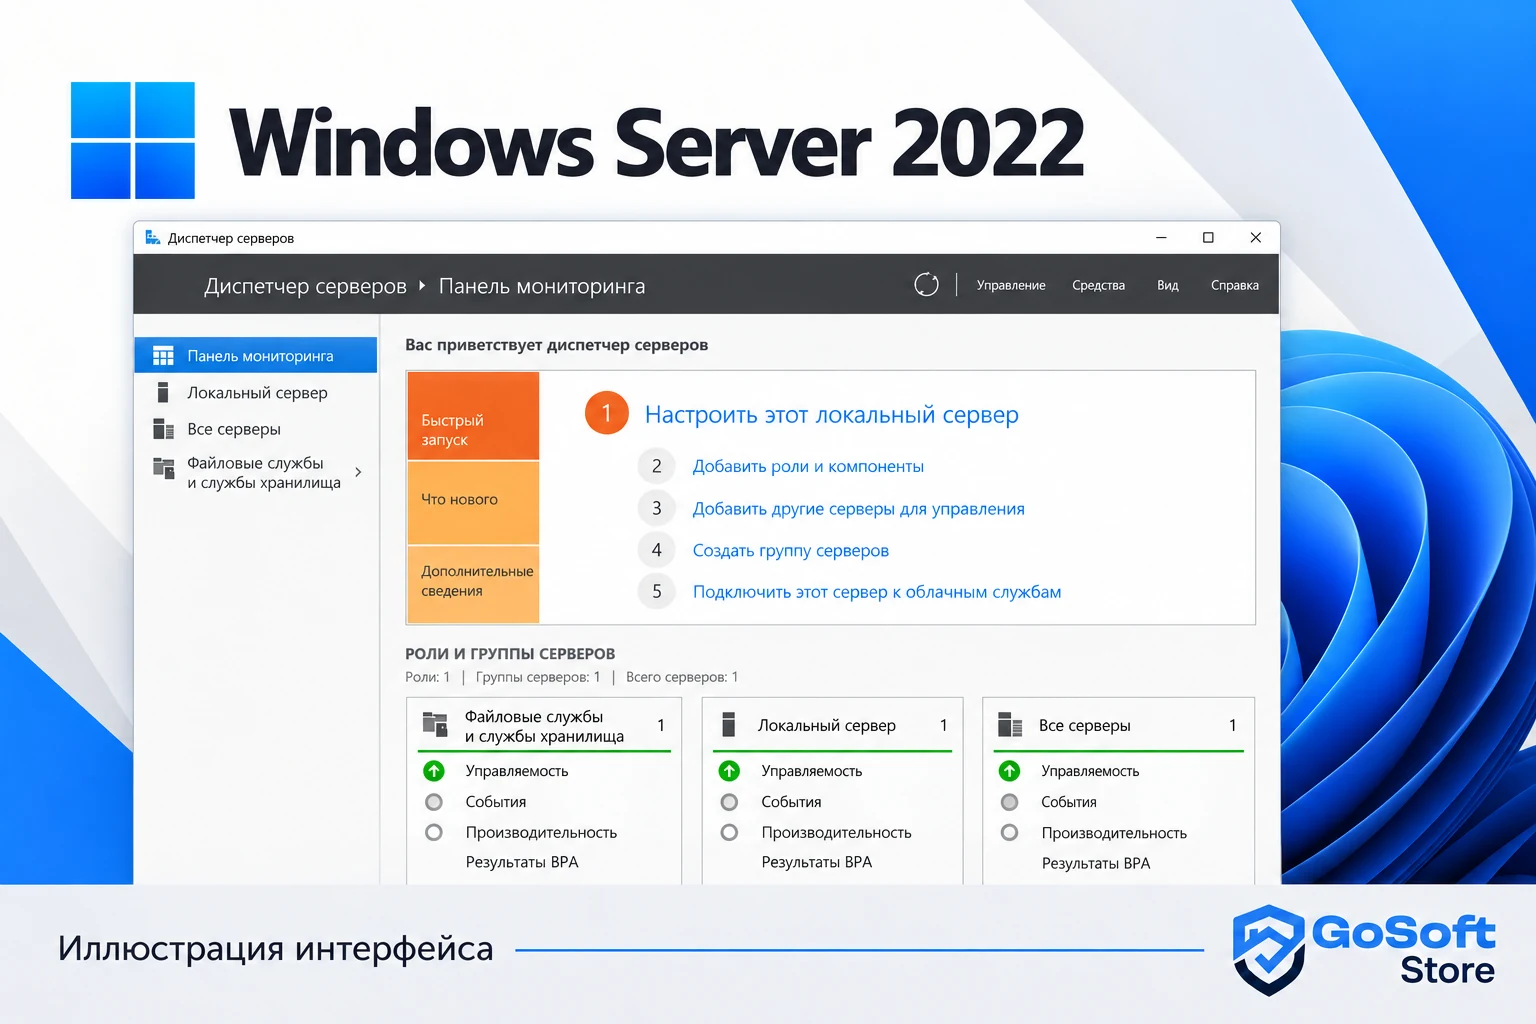Click События in Все серверы tile
This screenshot has width=1536, height=1024.
[1069, 802]
